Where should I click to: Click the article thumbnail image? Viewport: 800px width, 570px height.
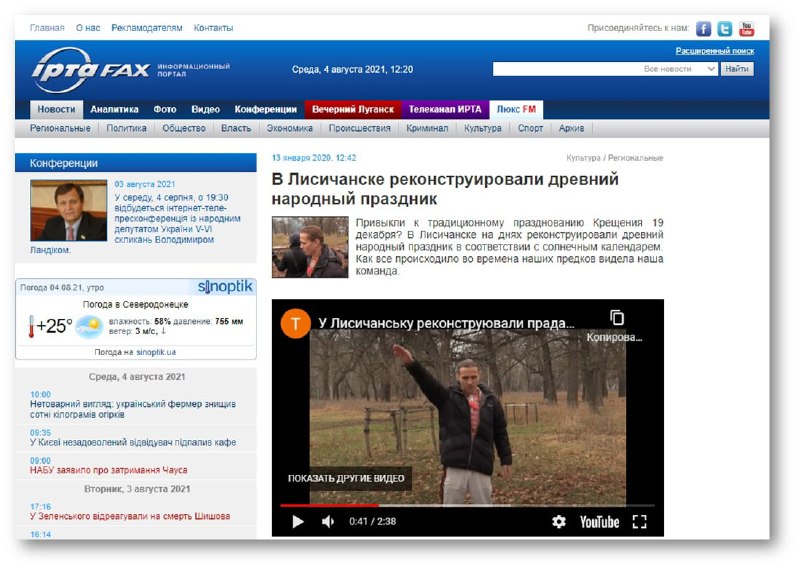coord(310,247)
